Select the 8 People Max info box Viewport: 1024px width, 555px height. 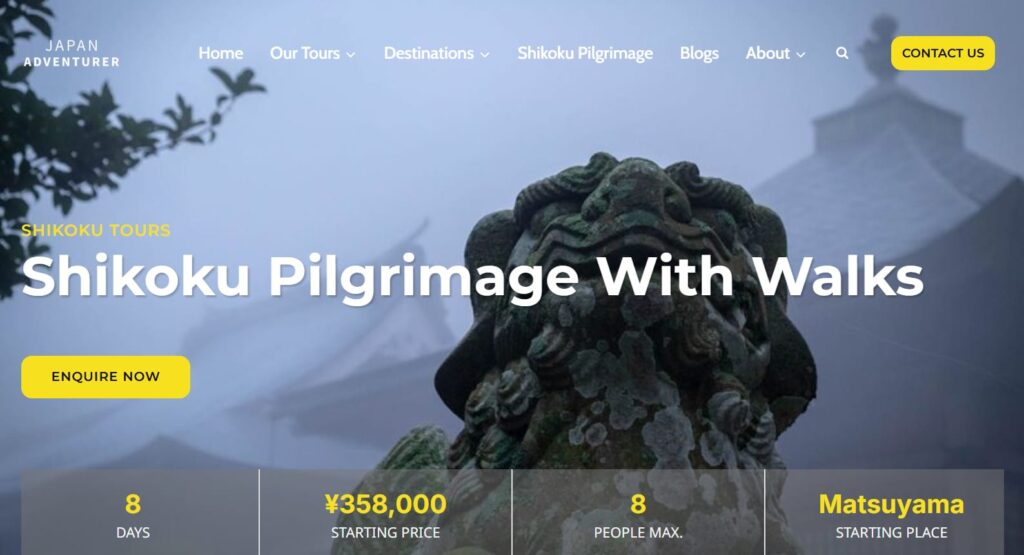click(x=638, y=512)
